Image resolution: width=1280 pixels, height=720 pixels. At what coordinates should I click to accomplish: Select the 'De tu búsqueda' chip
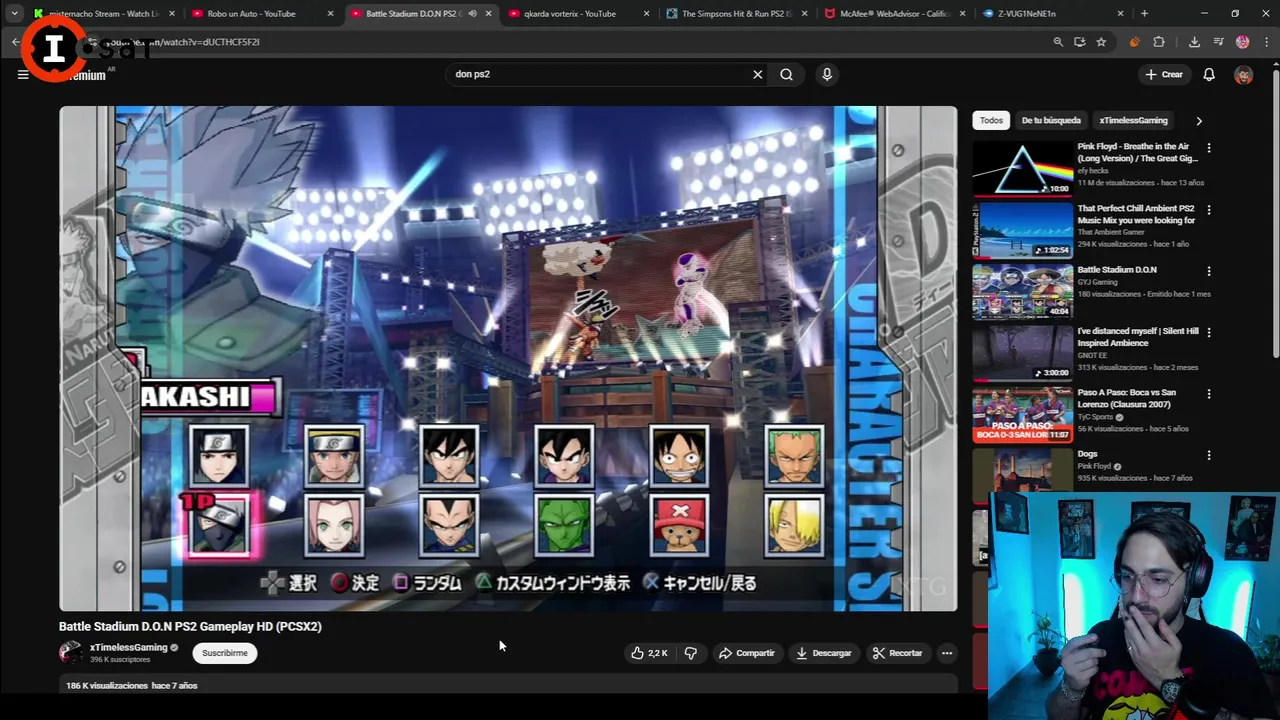pyautogui.click(x=1051, y=120)
